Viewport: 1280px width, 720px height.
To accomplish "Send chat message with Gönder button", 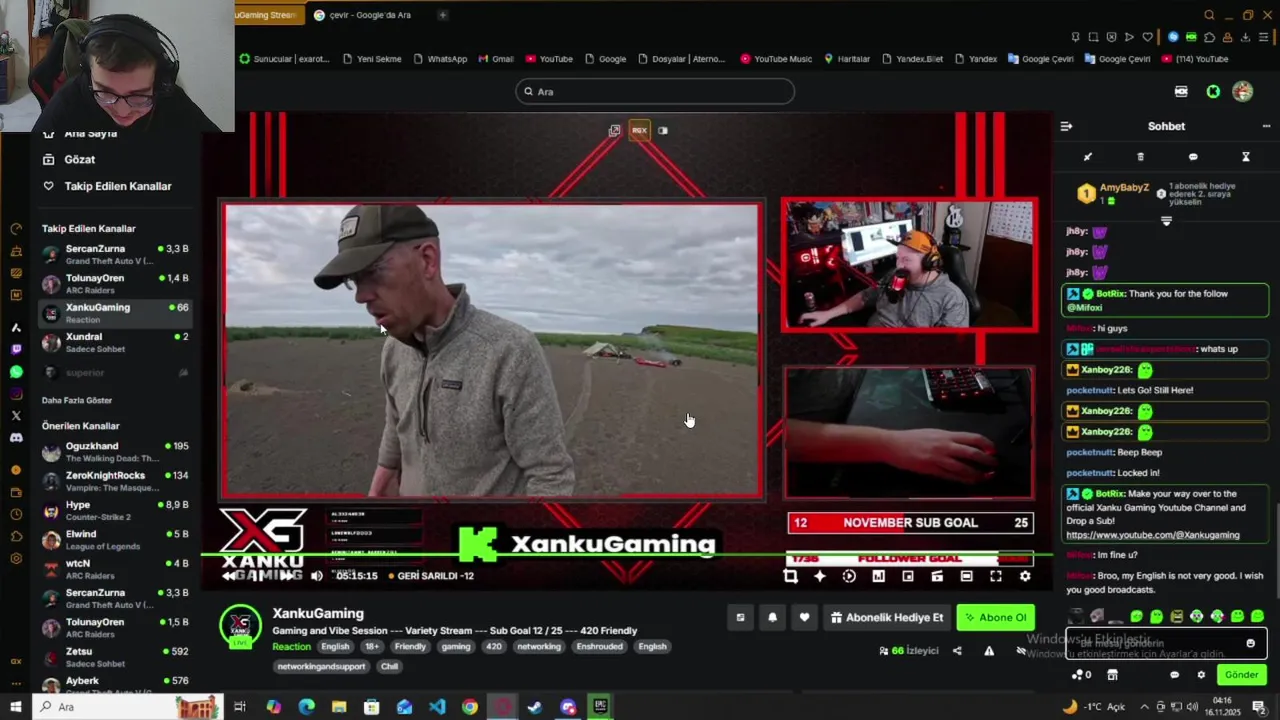I will 1241,675.
